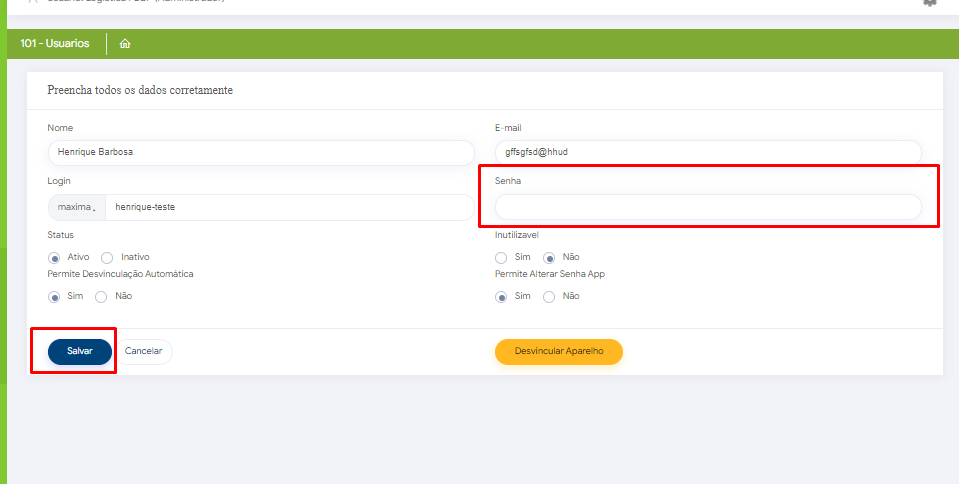Set Permite Alterar Senha App to Sim
Viewport: 959px width, 484px height.
coord(501,297)
